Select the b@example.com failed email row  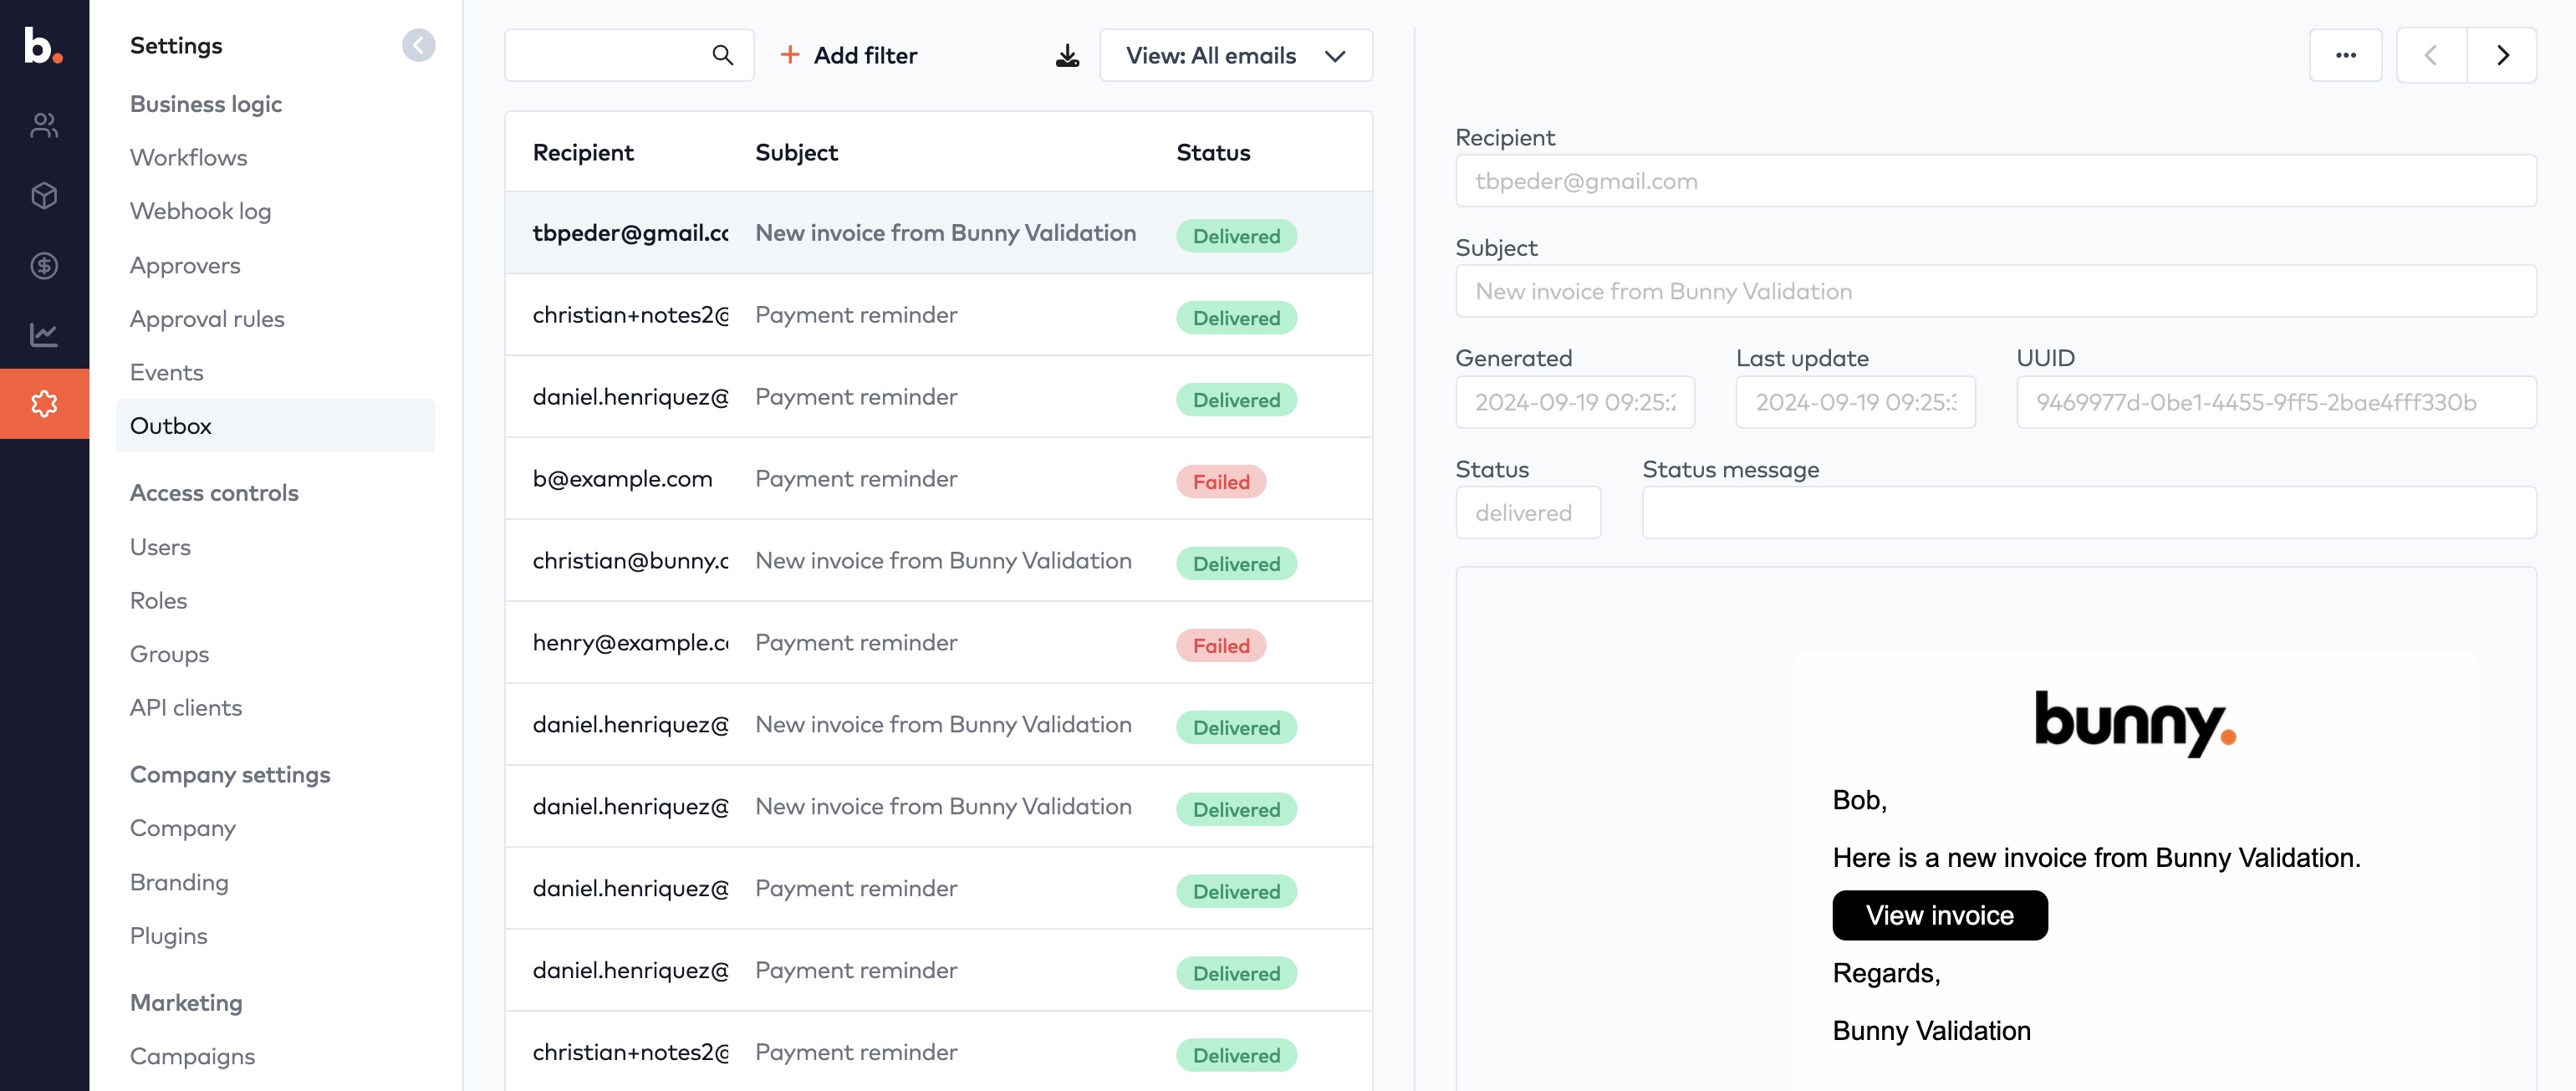[938, 479]
